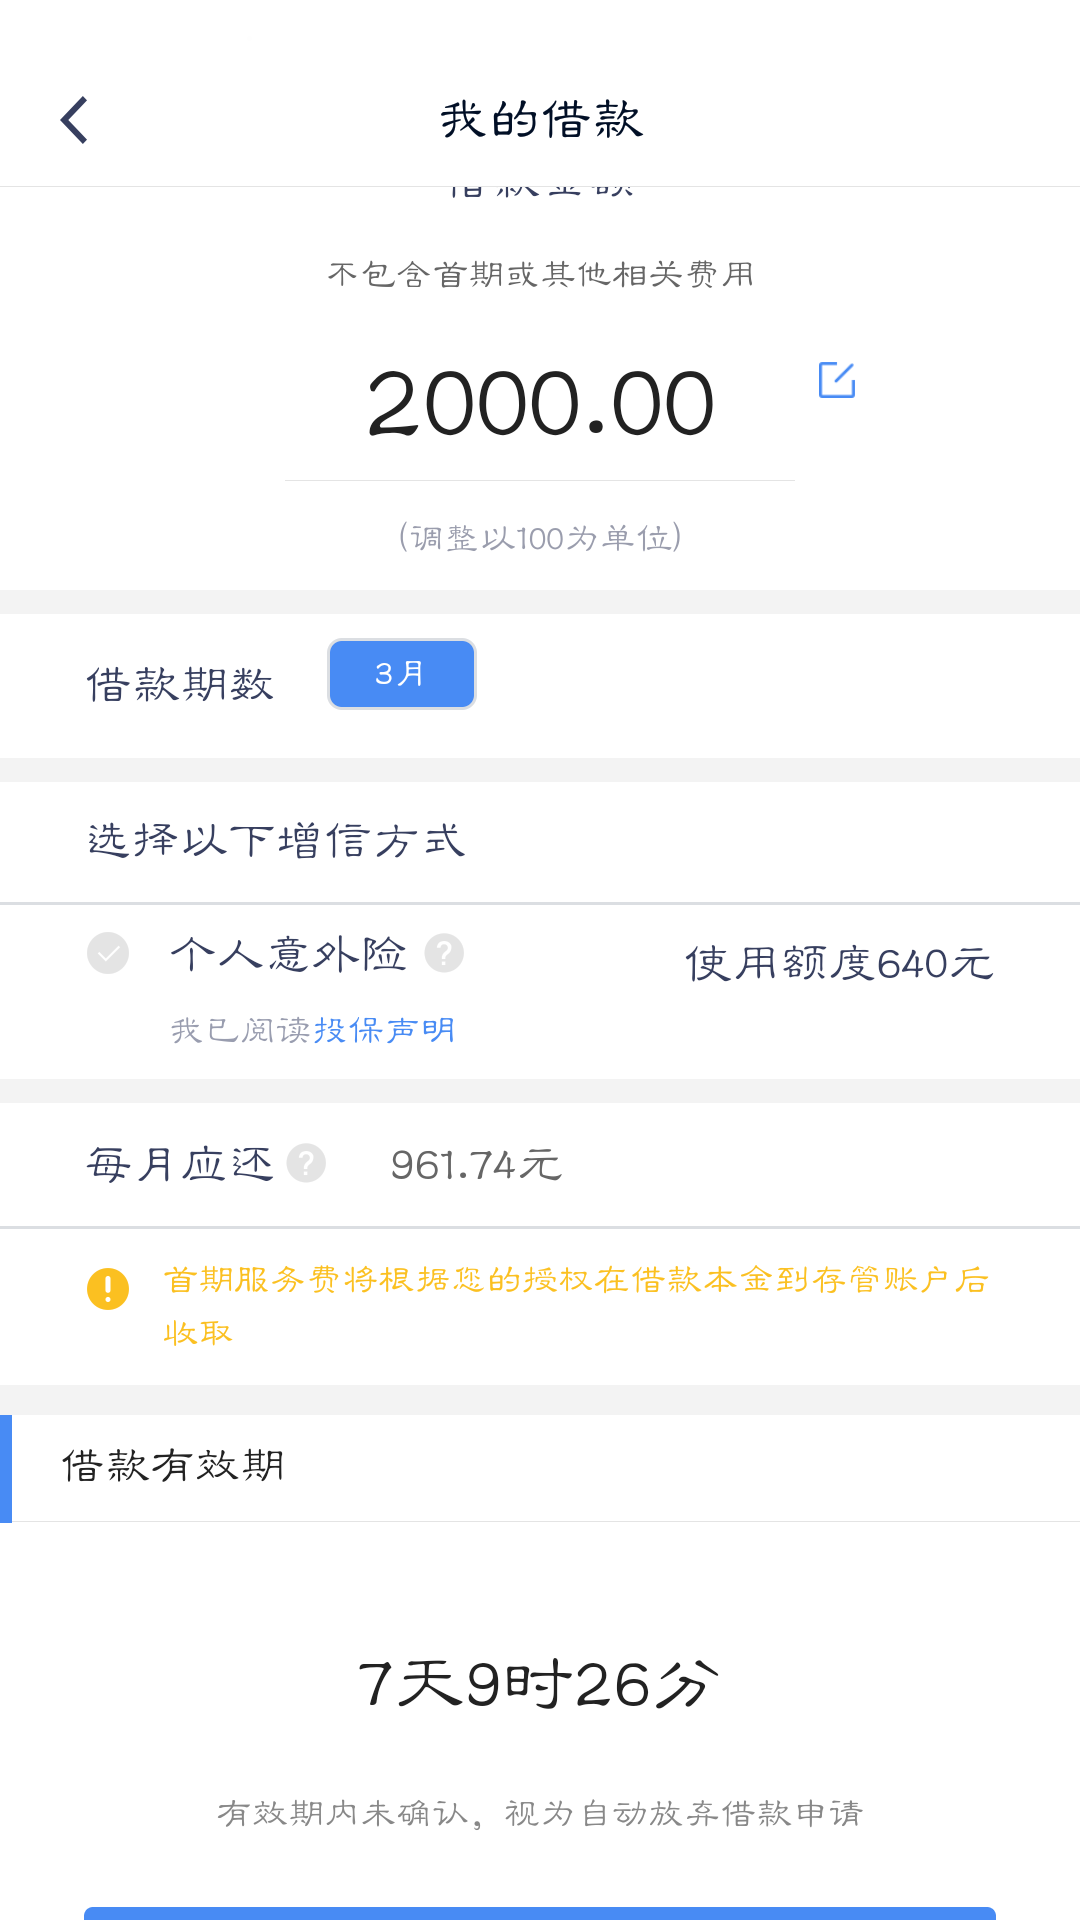
Task: Tap the 我的借款 page title
Action: (541, 120)
